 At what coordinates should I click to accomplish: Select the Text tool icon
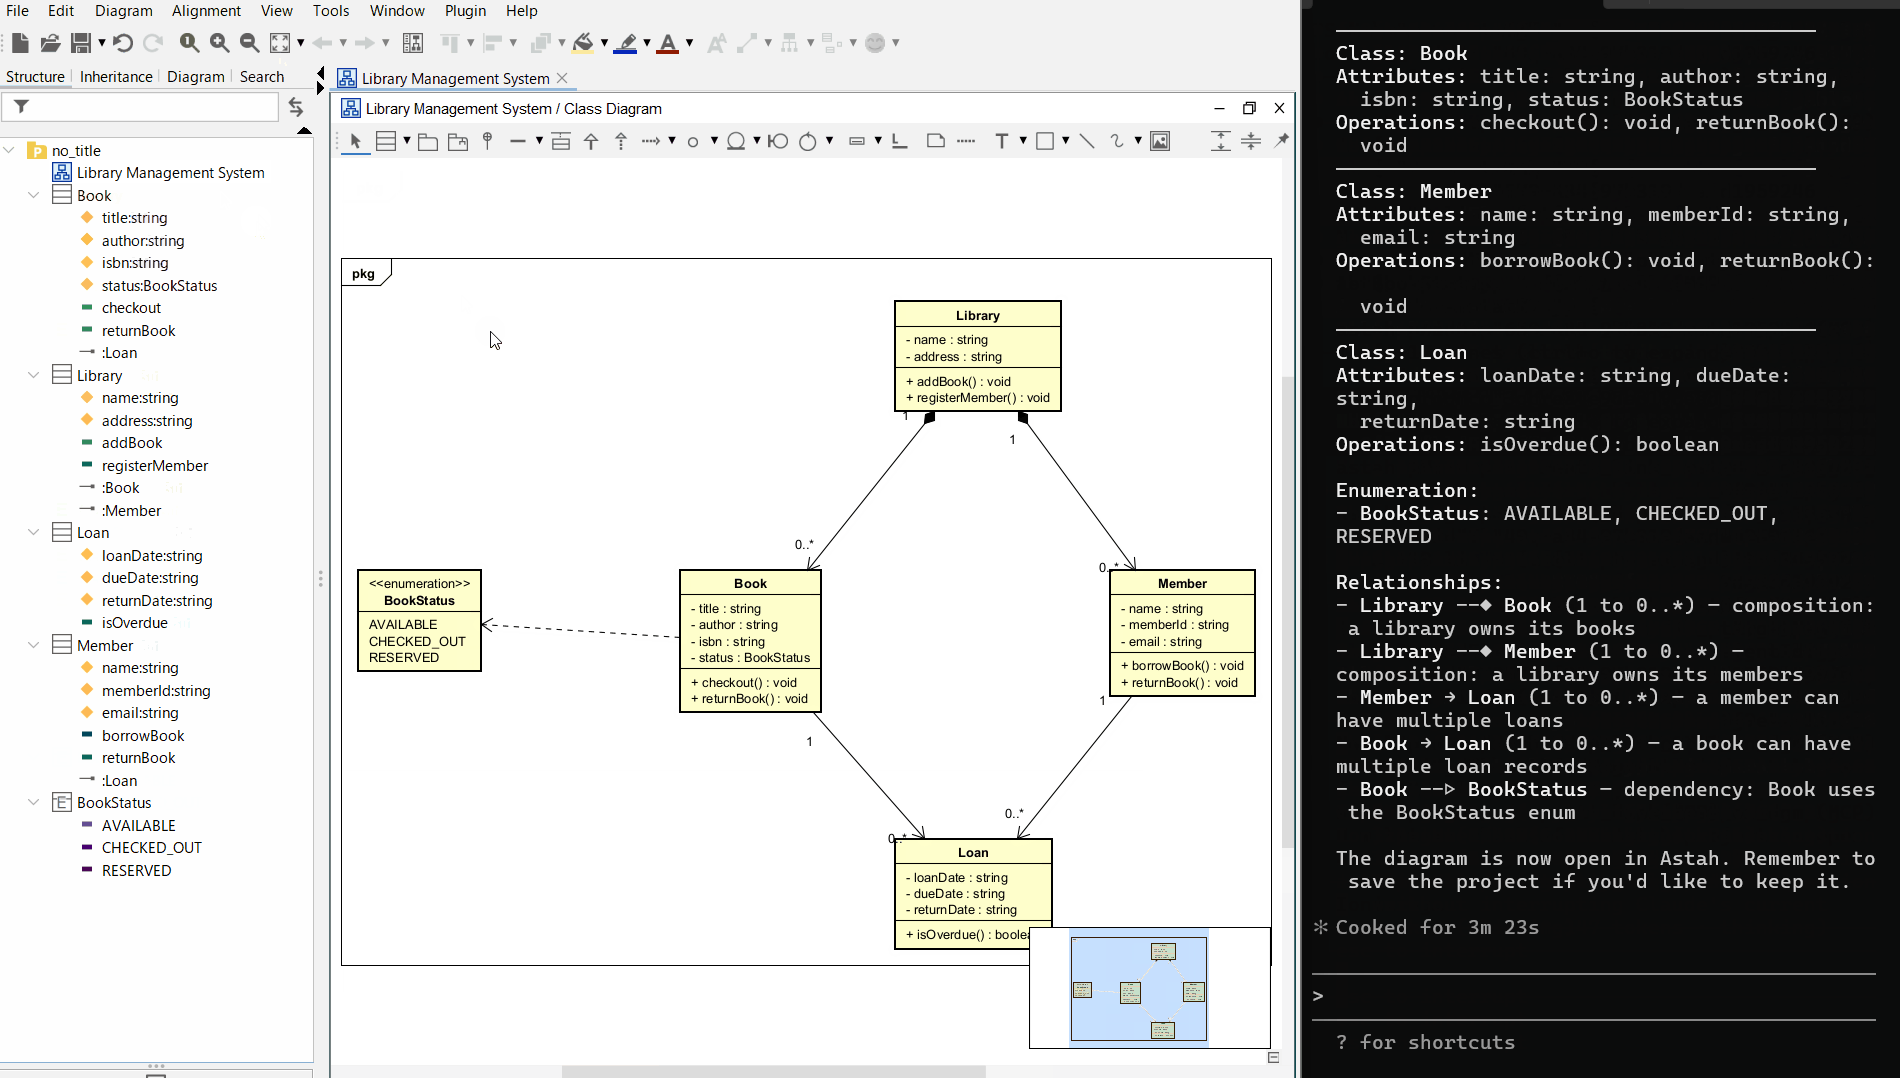point(1001,141)
